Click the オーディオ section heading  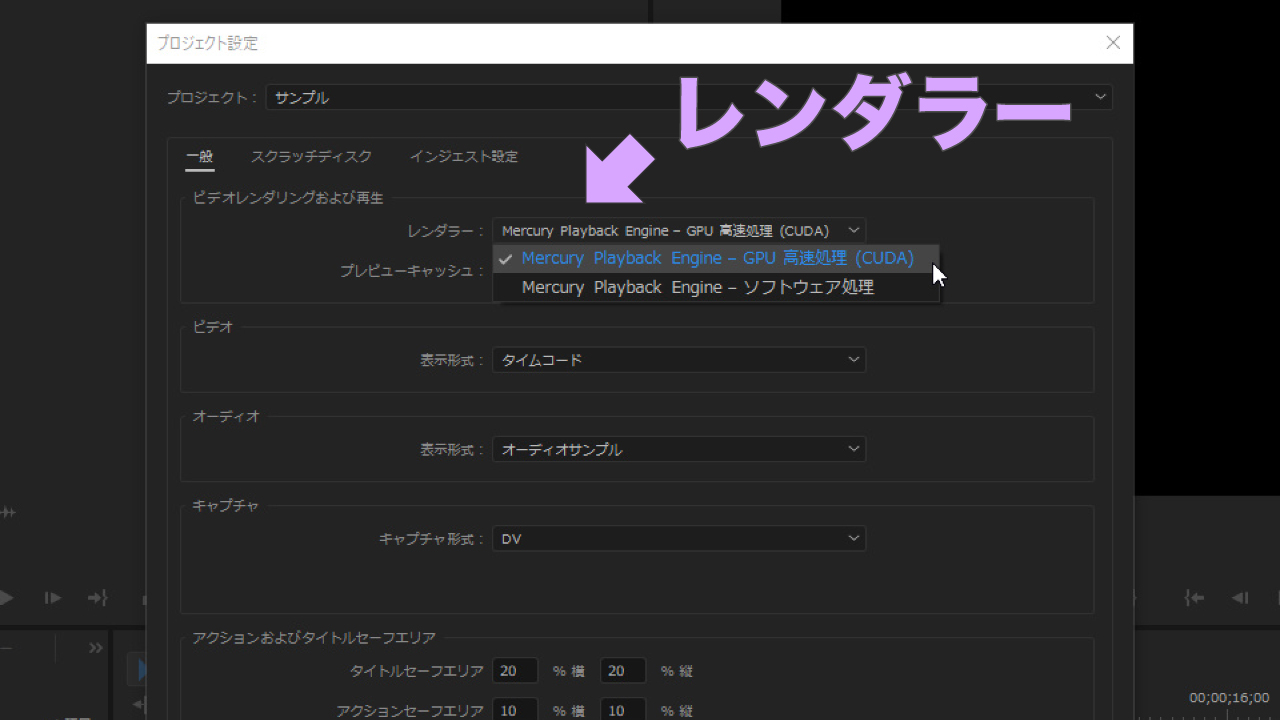[226, 416]
